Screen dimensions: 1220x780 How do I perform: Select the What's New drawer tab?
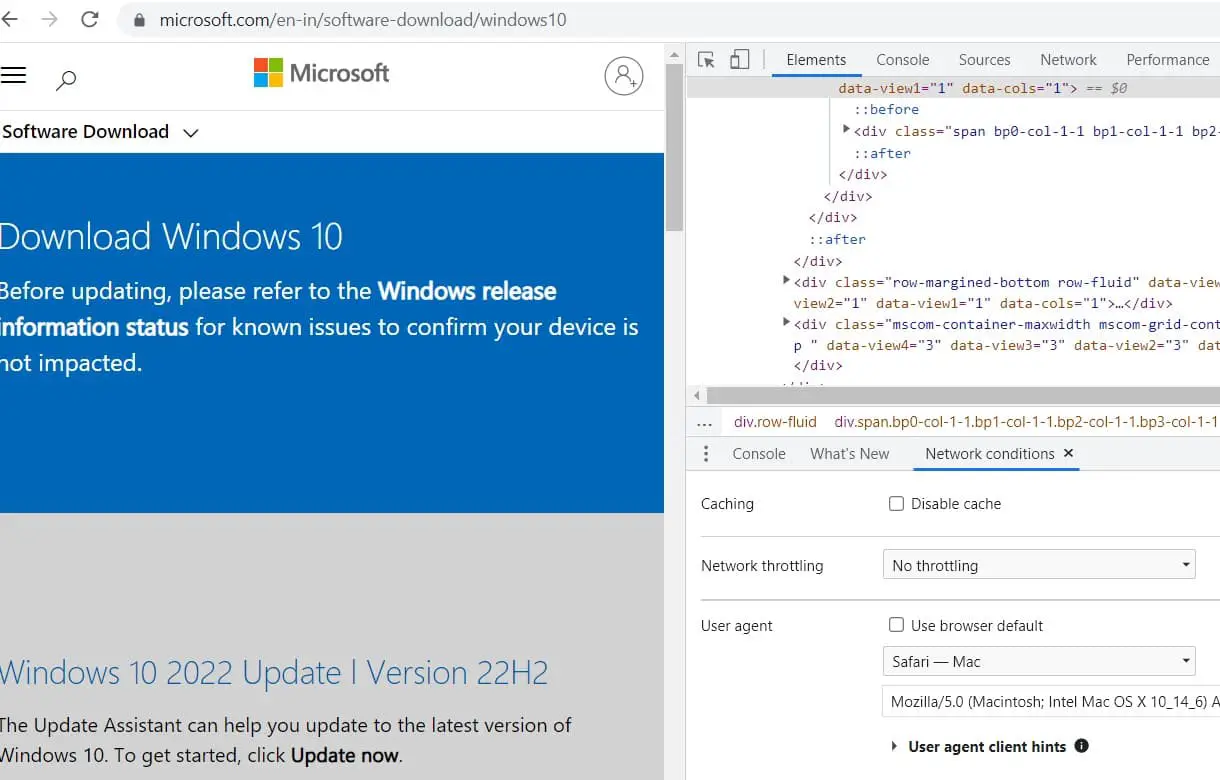(849, 454)
